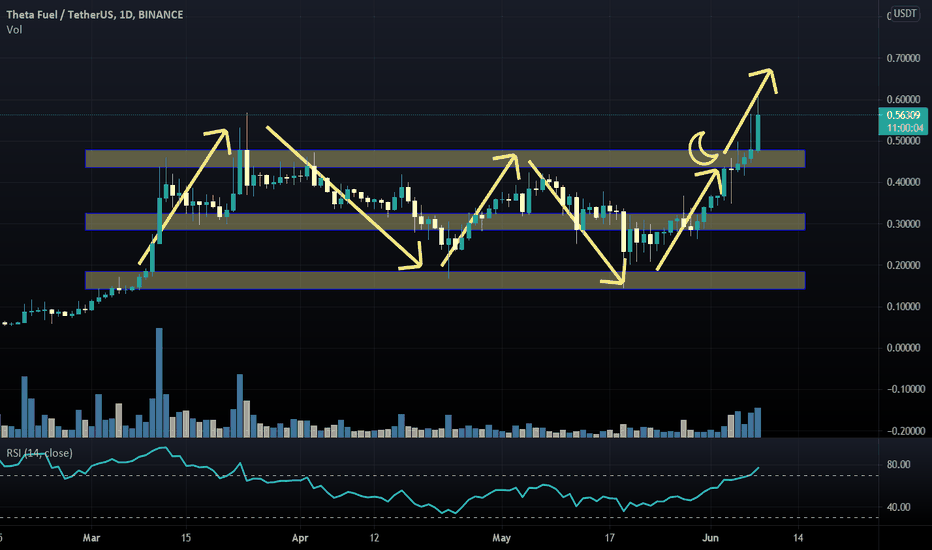This screenshot has height=550, width=932.
Task: Select the lower zone rectangle near 0.16
Action: pyautogui.click(x=445, y=280)
